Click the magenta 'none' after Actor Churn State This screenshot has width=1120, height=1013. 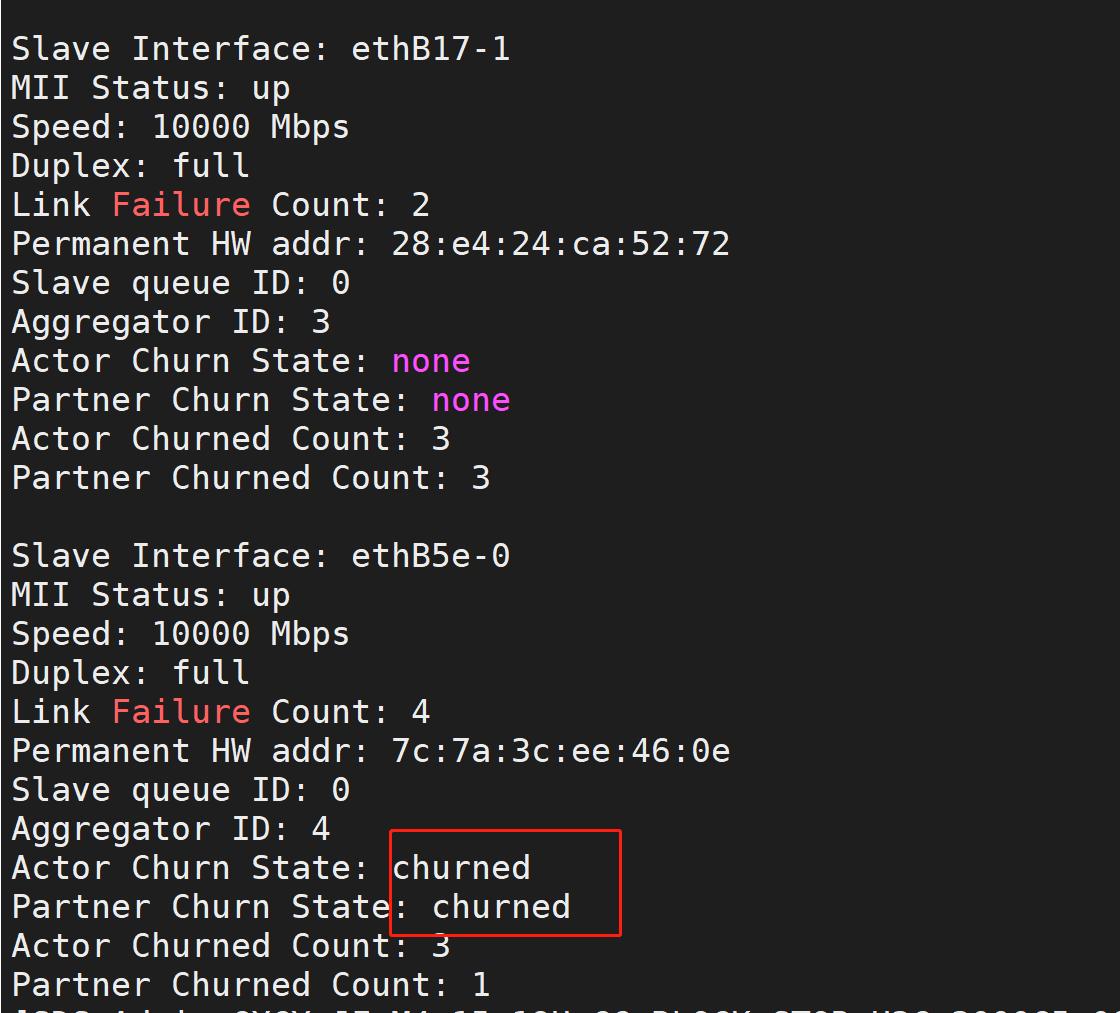431,361
